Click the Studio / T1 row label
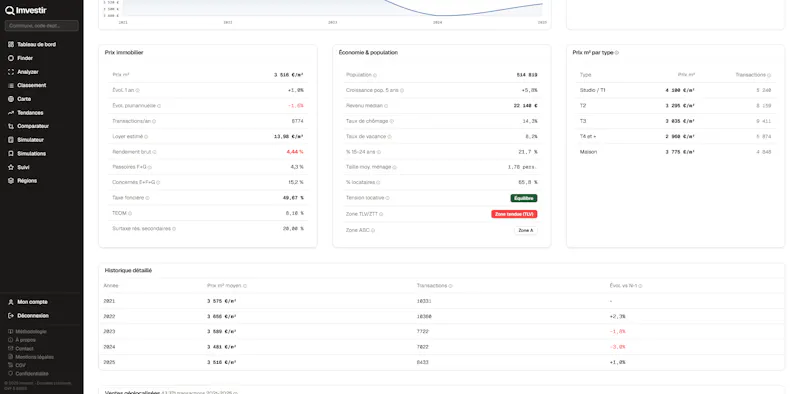Viewport: 800px width, 394px height. pyautogui.click(x=592, y=90)
